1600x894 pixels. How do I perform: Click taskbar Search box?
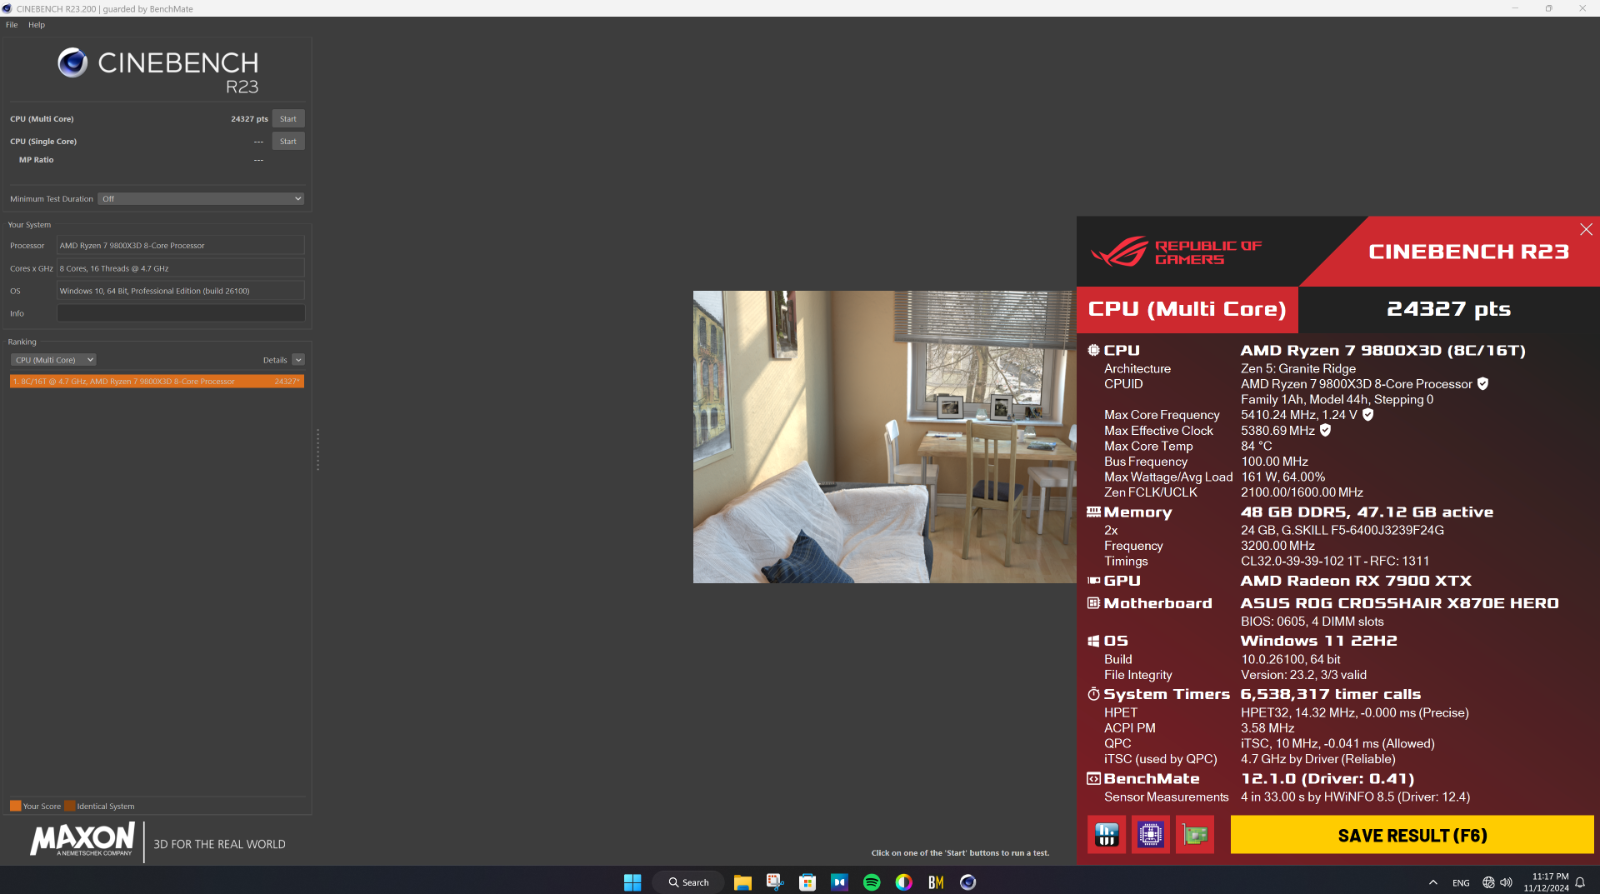click(689, 882)
